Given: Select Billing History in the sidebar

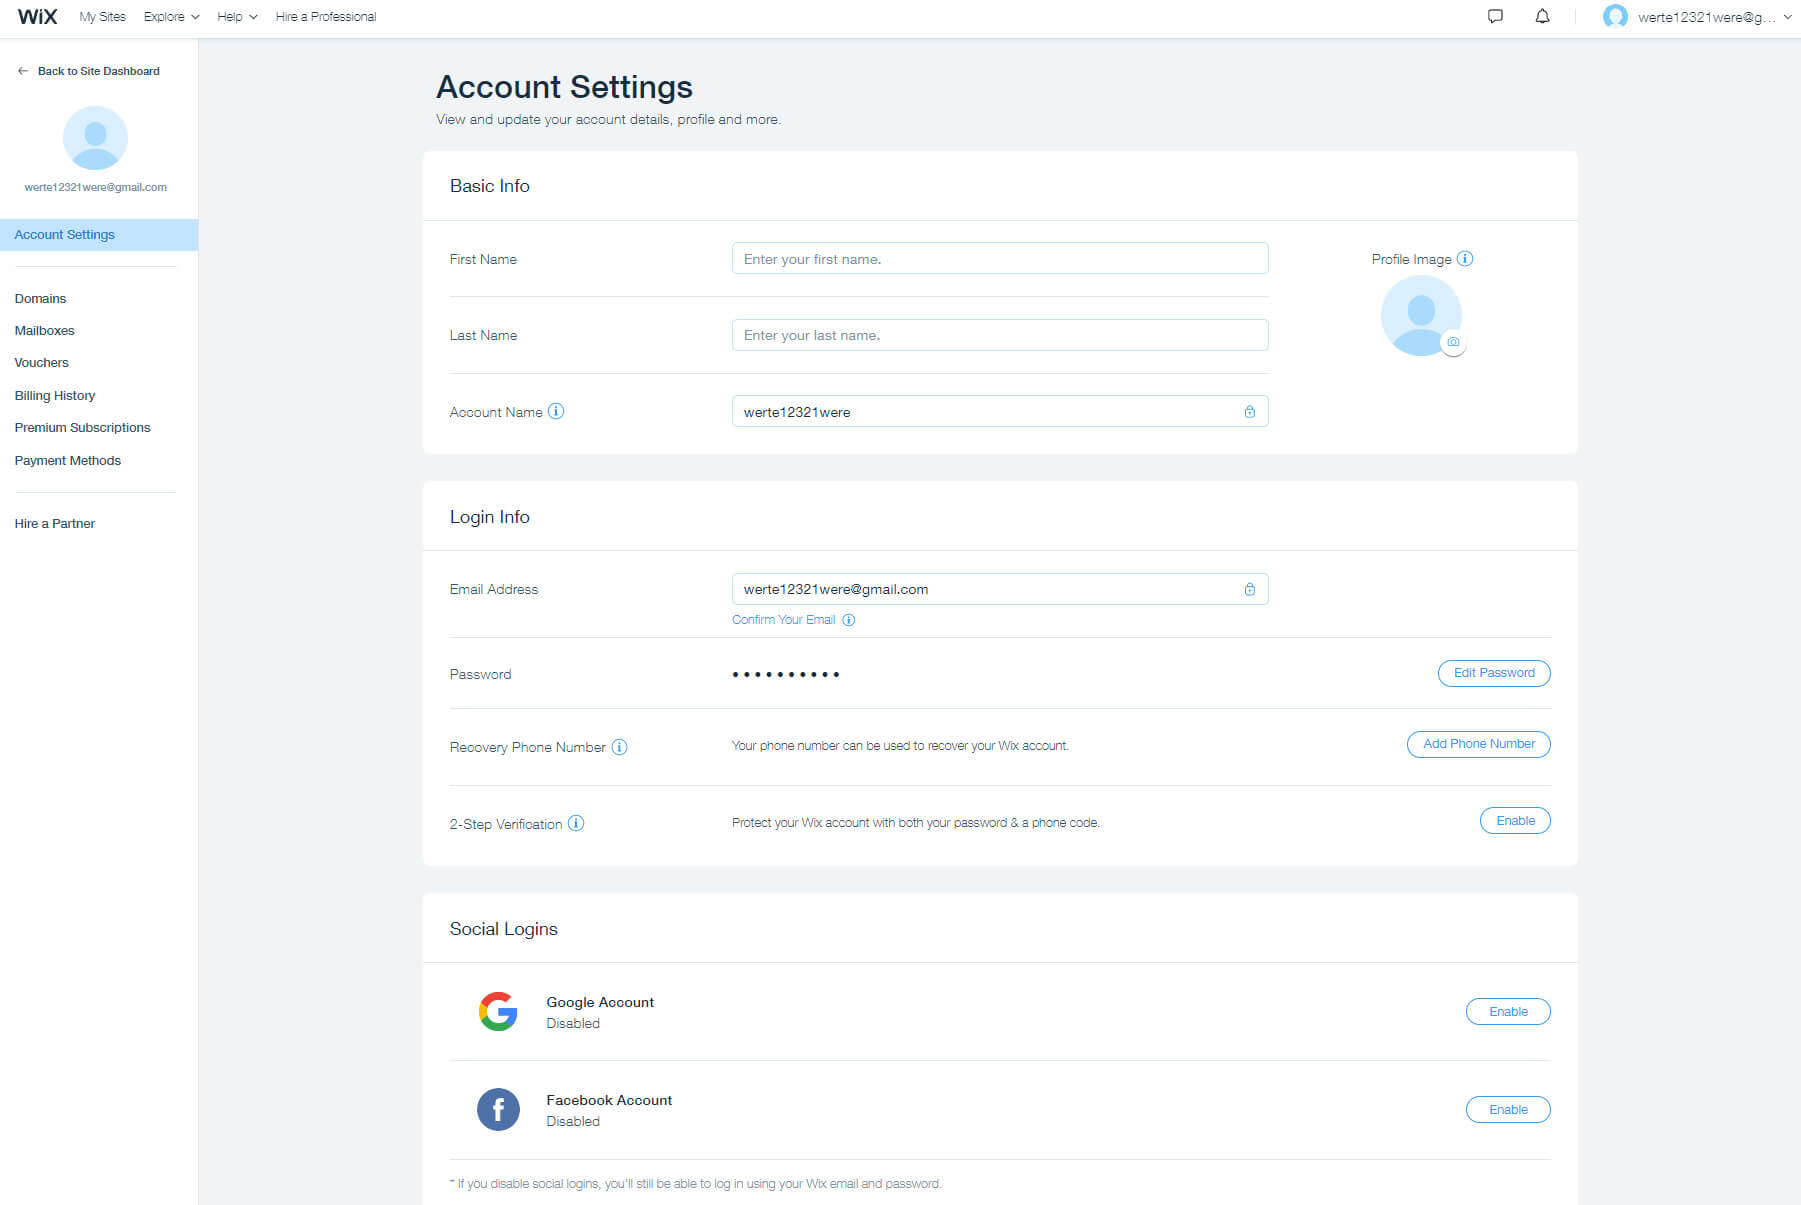Looking at the screenshot, I should point(55,395).
